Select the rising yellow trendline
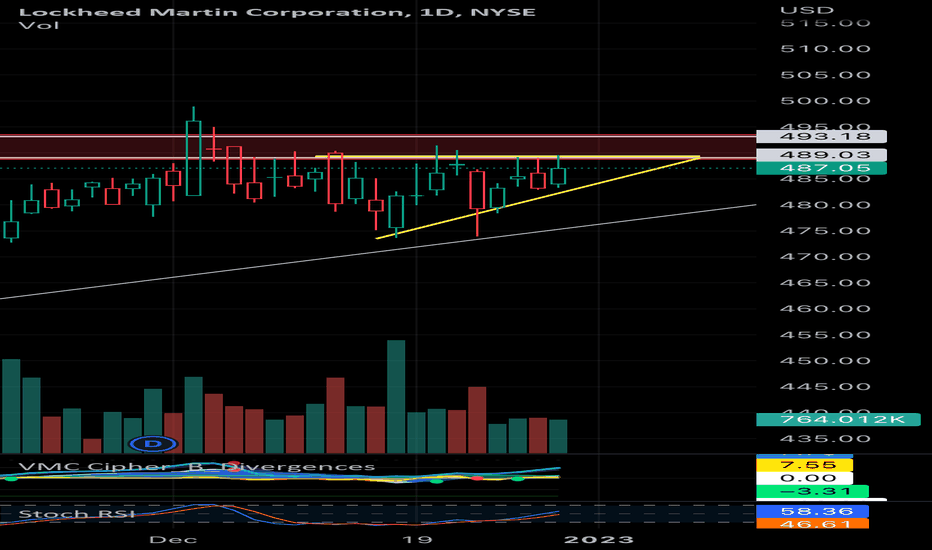This screenshot has width=932, height=550. [538, 198]
